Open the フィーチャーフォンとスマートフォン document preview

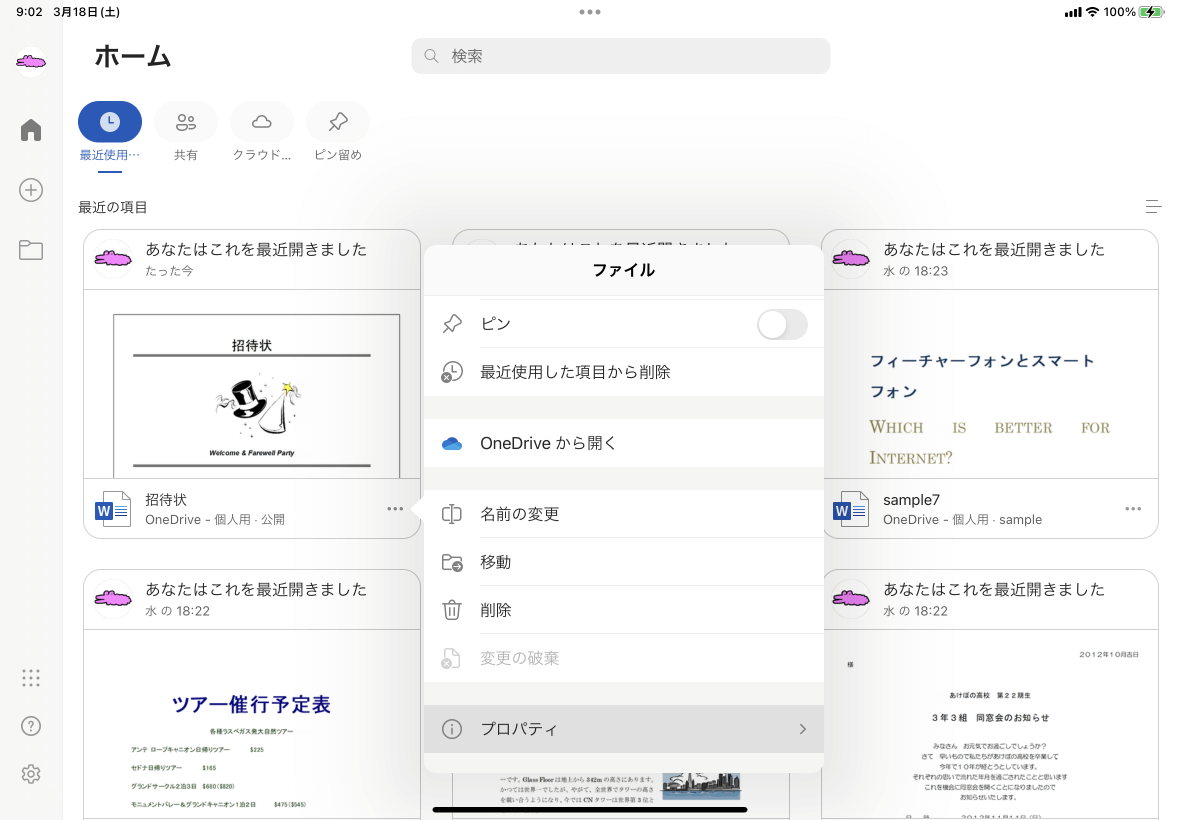click(x=990, y=384)
